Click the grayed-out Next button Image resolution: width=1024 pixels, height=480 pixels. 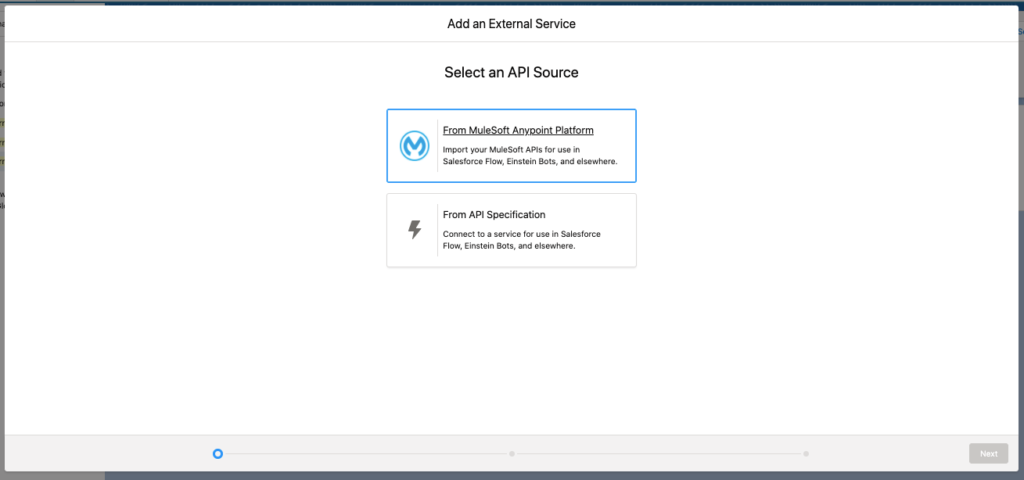pos(988,453)
